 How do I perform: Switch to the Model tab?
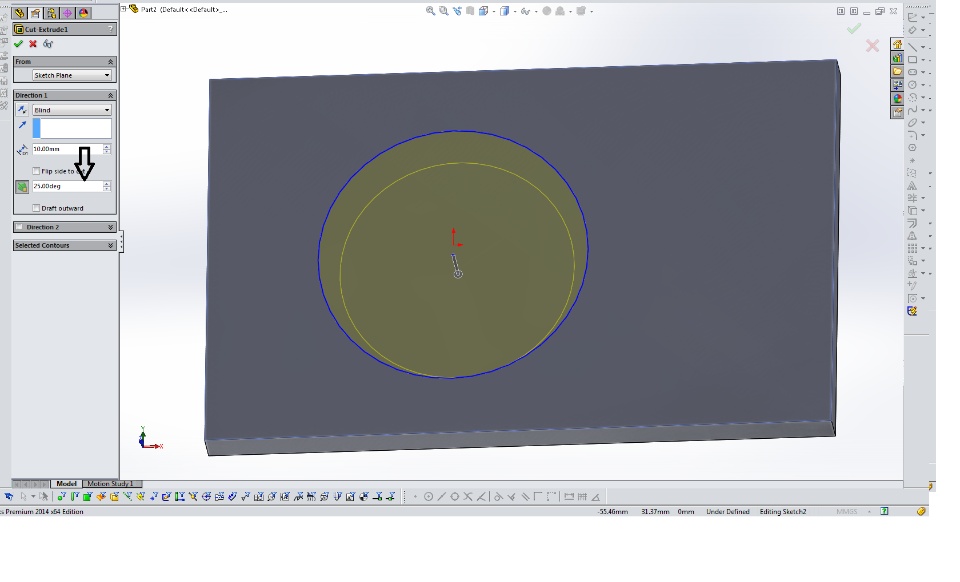[66, 483]
